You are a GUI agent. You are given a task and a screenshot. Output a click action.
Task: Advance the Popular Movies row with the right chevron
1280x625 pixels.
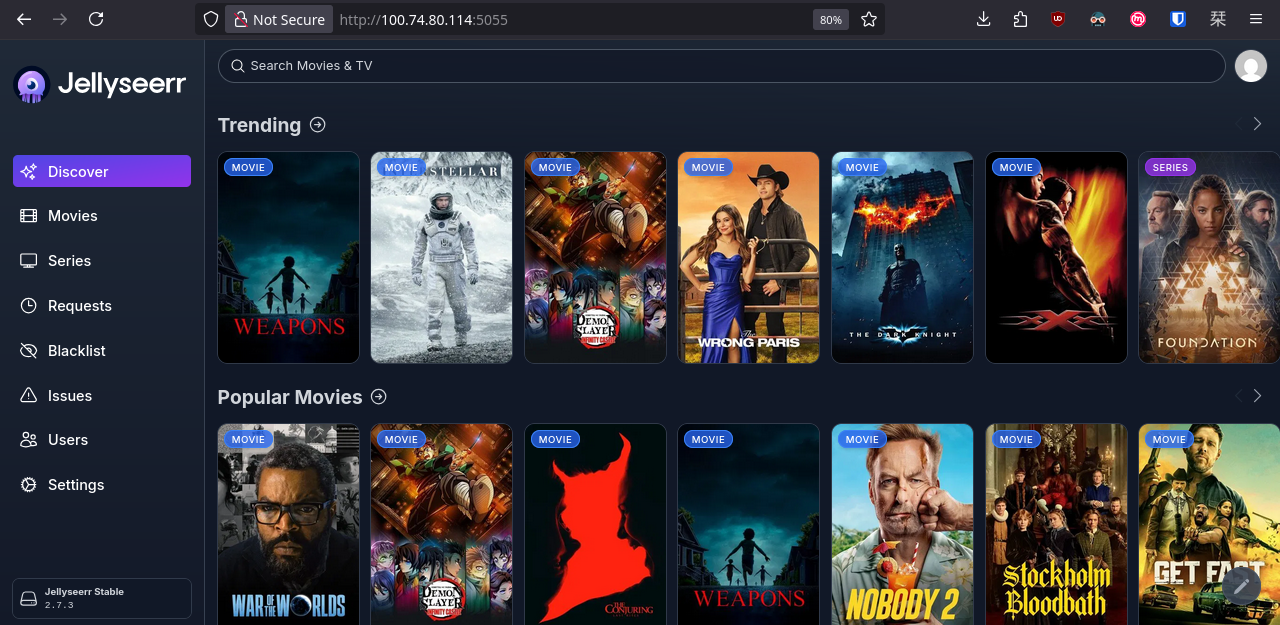tap(1258, 396)
